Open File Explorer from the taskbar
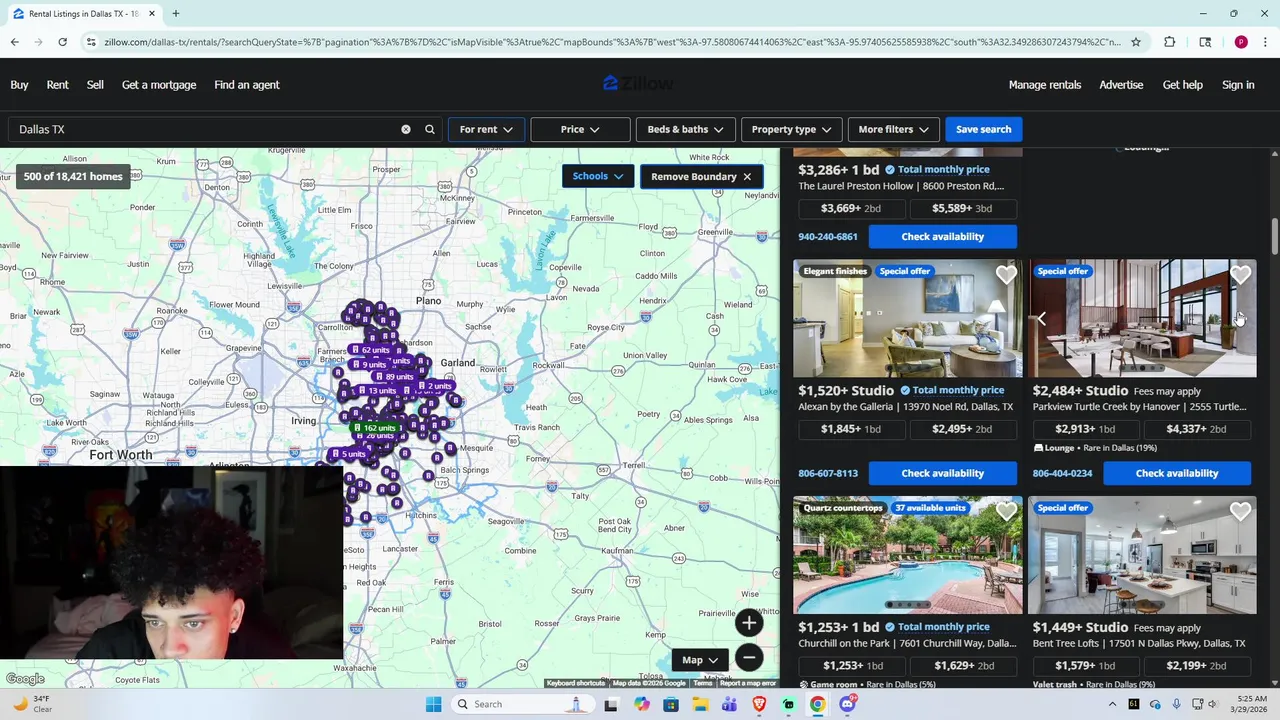Screen dimensions: 1280x720 [x=700, y=704]
